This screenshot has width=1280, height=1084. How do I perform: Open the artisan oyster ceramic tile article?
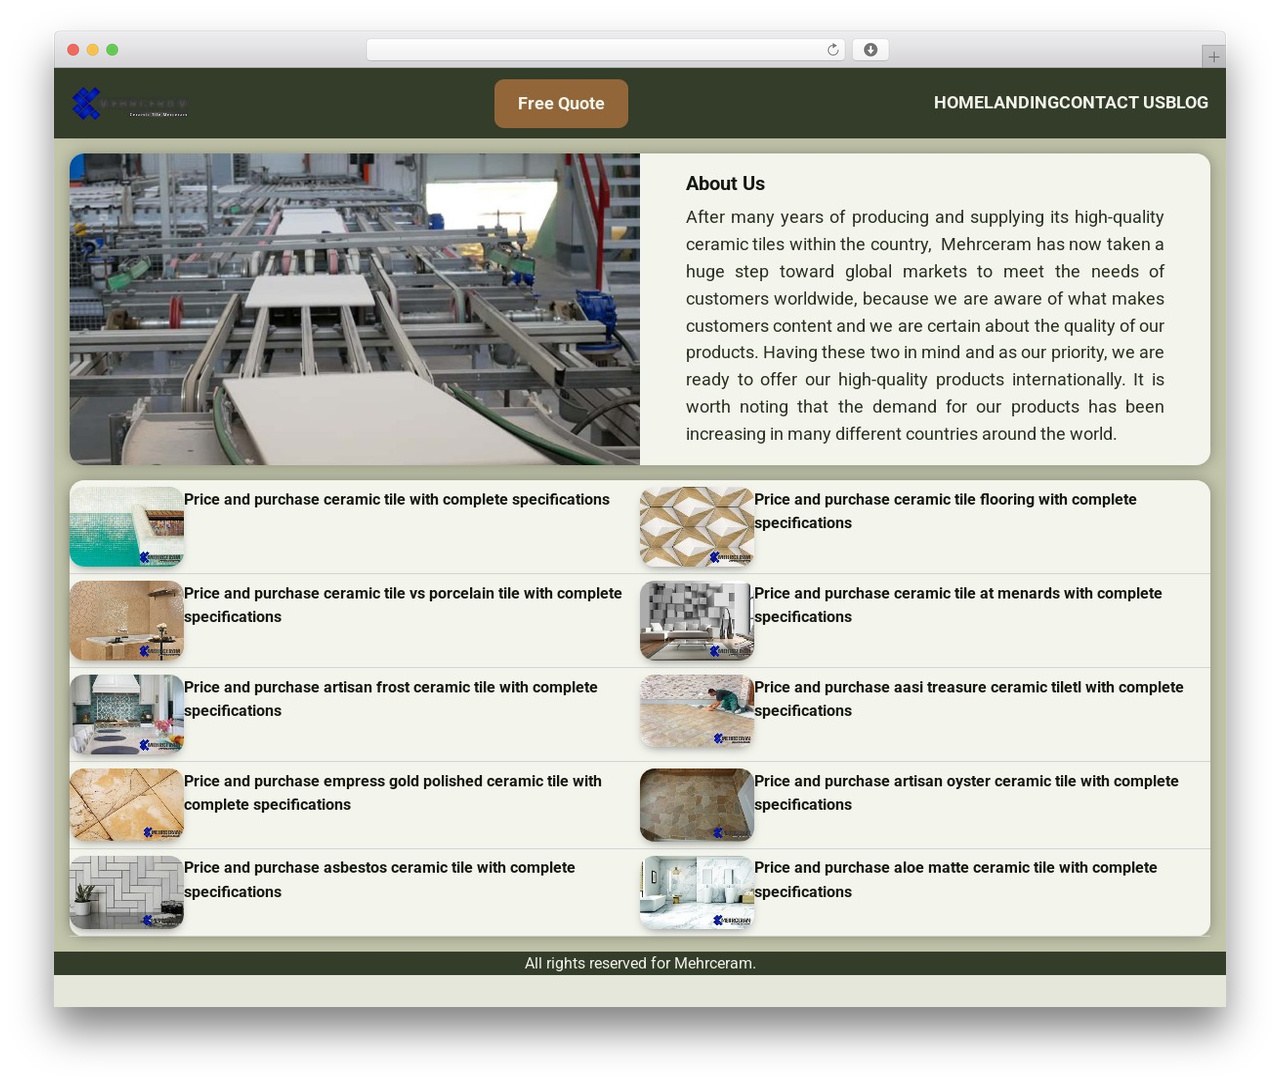966,793
